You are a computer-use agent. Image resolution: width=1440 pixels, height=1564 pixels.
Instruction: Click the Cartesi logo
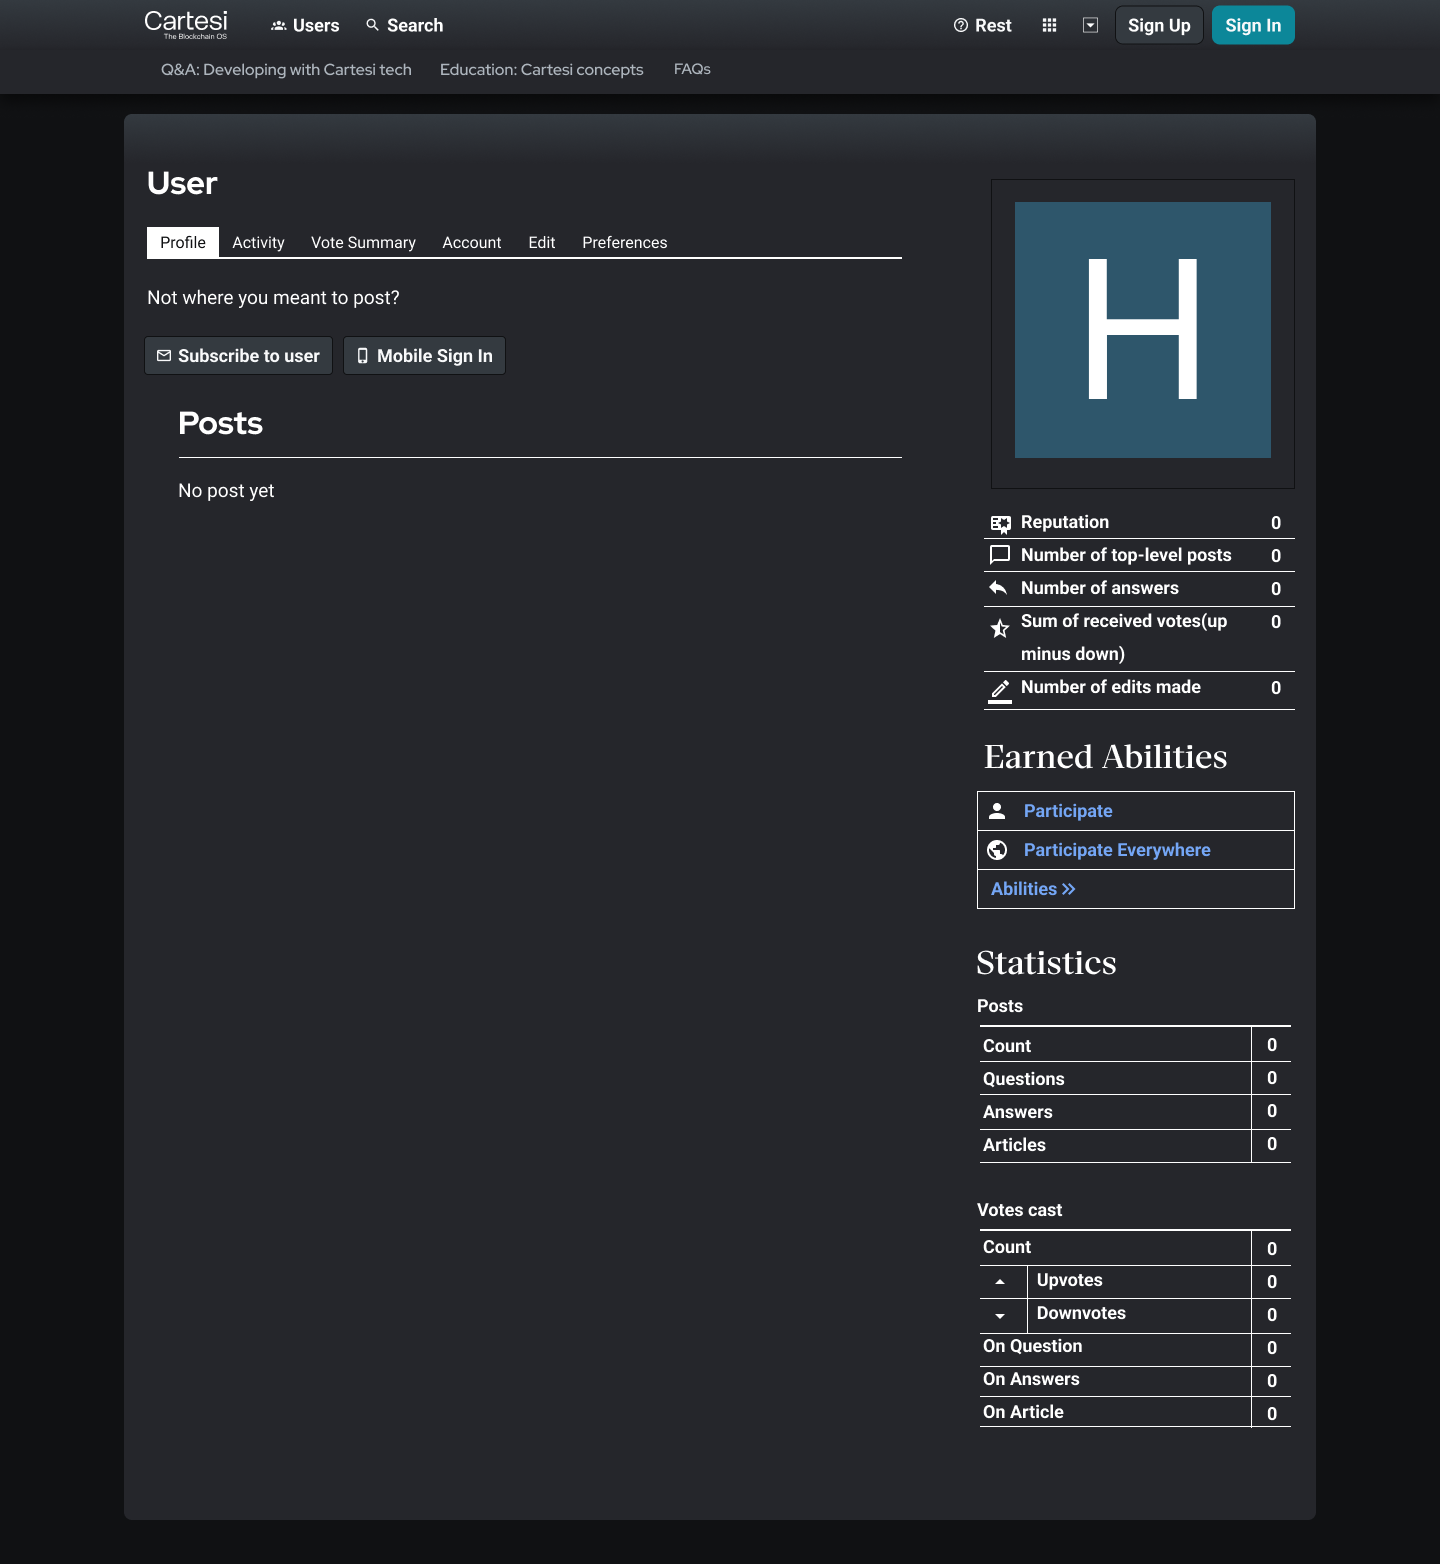coord(186,24)
